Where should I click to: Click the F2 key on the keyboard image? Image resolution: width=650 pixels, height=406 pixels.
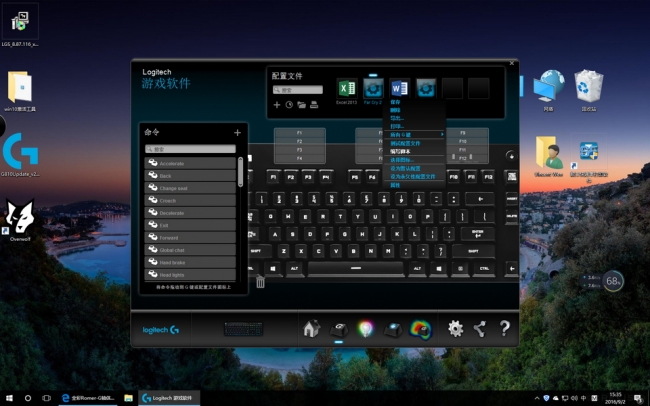pyautogui.click(x=291, y=177)
